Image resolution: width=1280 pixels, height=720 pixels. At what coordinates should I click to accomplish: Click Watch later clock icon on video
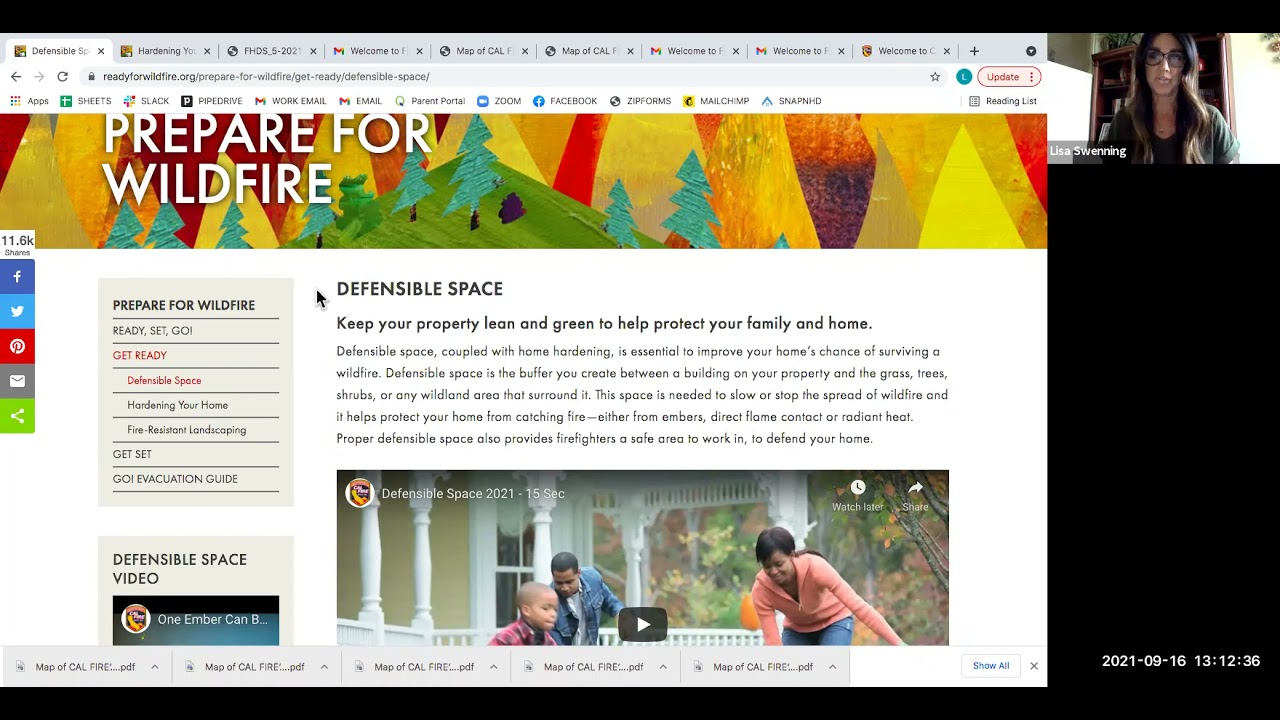pyautogui.click(x=857, y=488)
